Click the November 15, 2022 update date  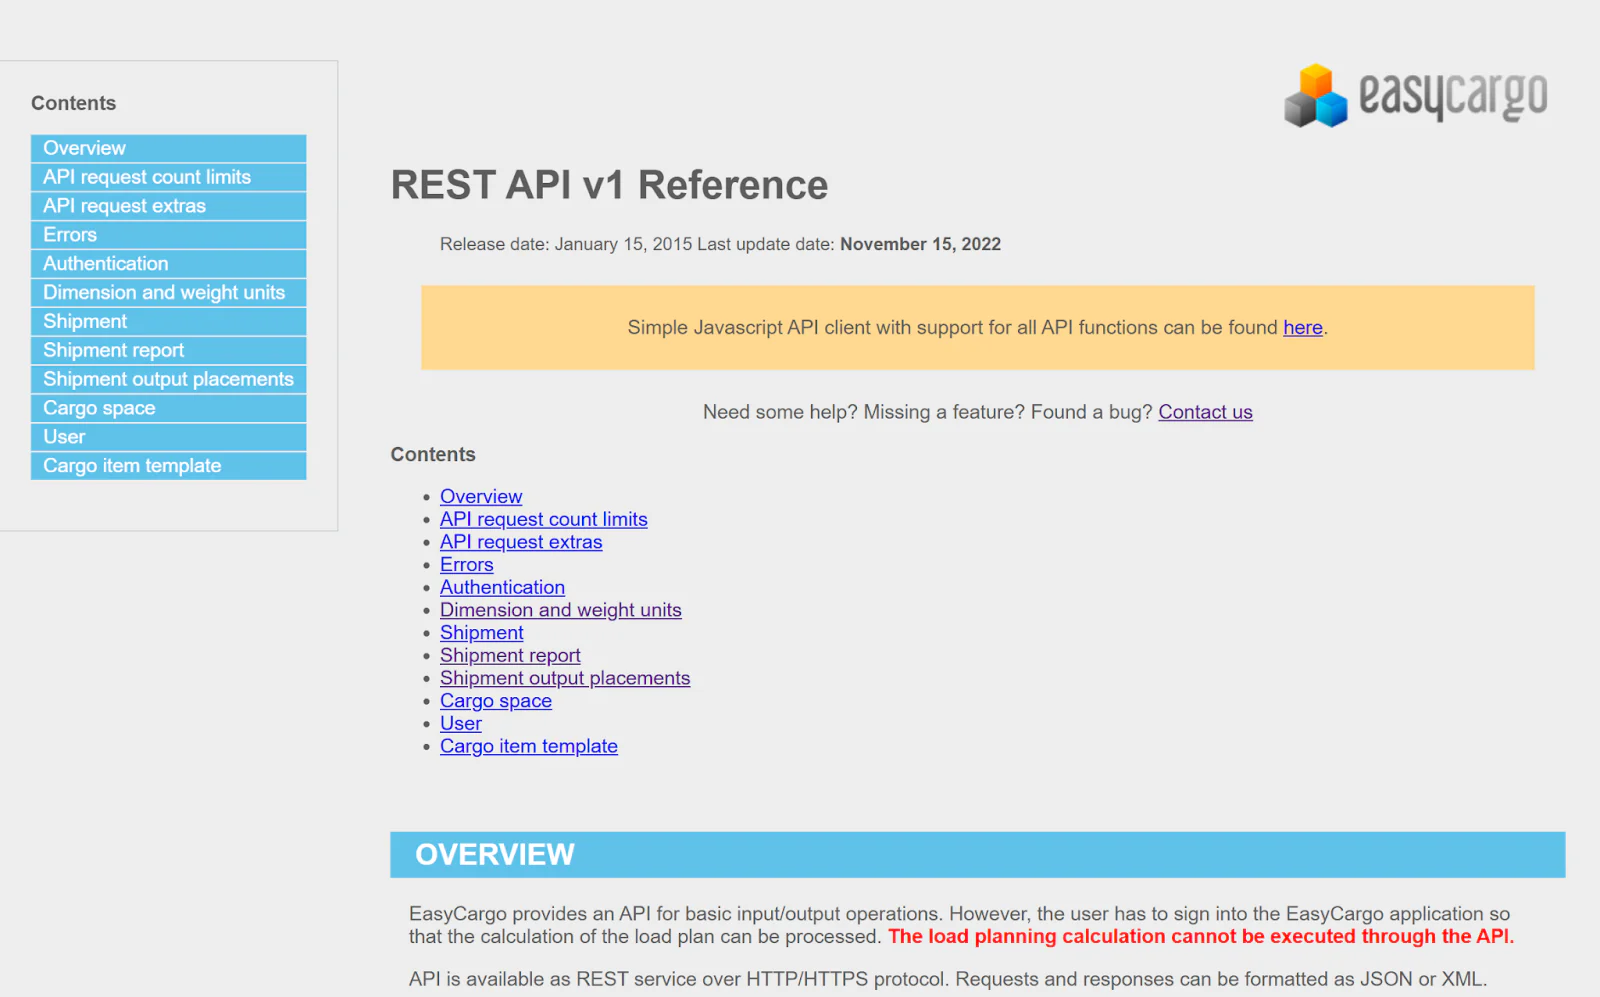click(x=920, y=245)
